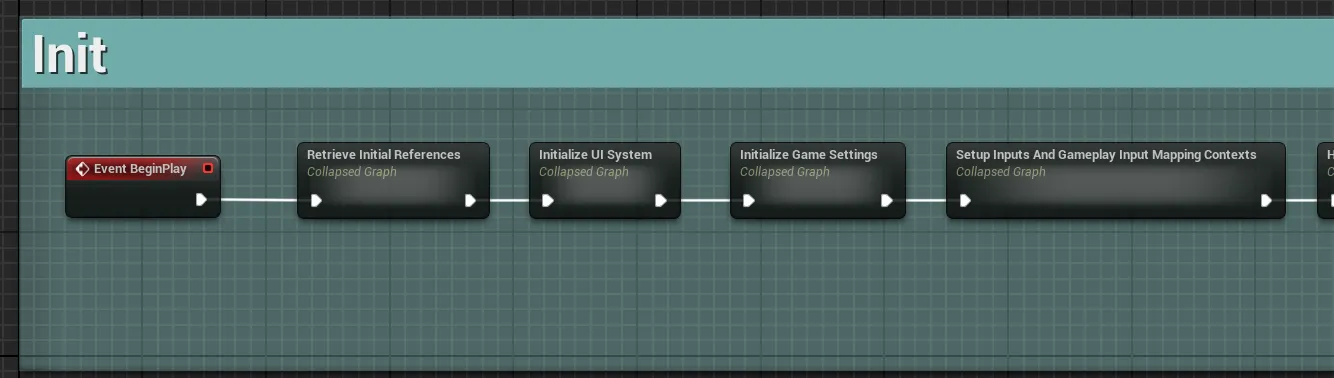
Task: Select wire between Initialize Game Settings and Setup Inputs
Action: point(926,200)
